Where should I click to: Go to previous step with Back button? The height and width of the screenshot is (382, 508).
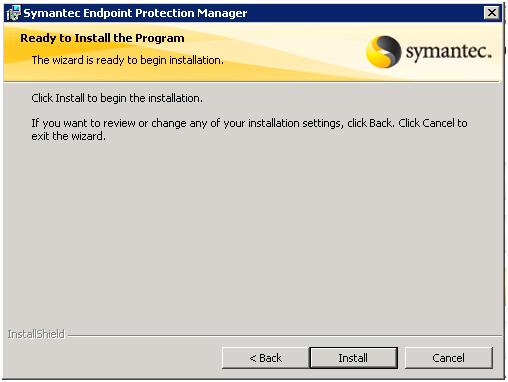click(265, 358)
